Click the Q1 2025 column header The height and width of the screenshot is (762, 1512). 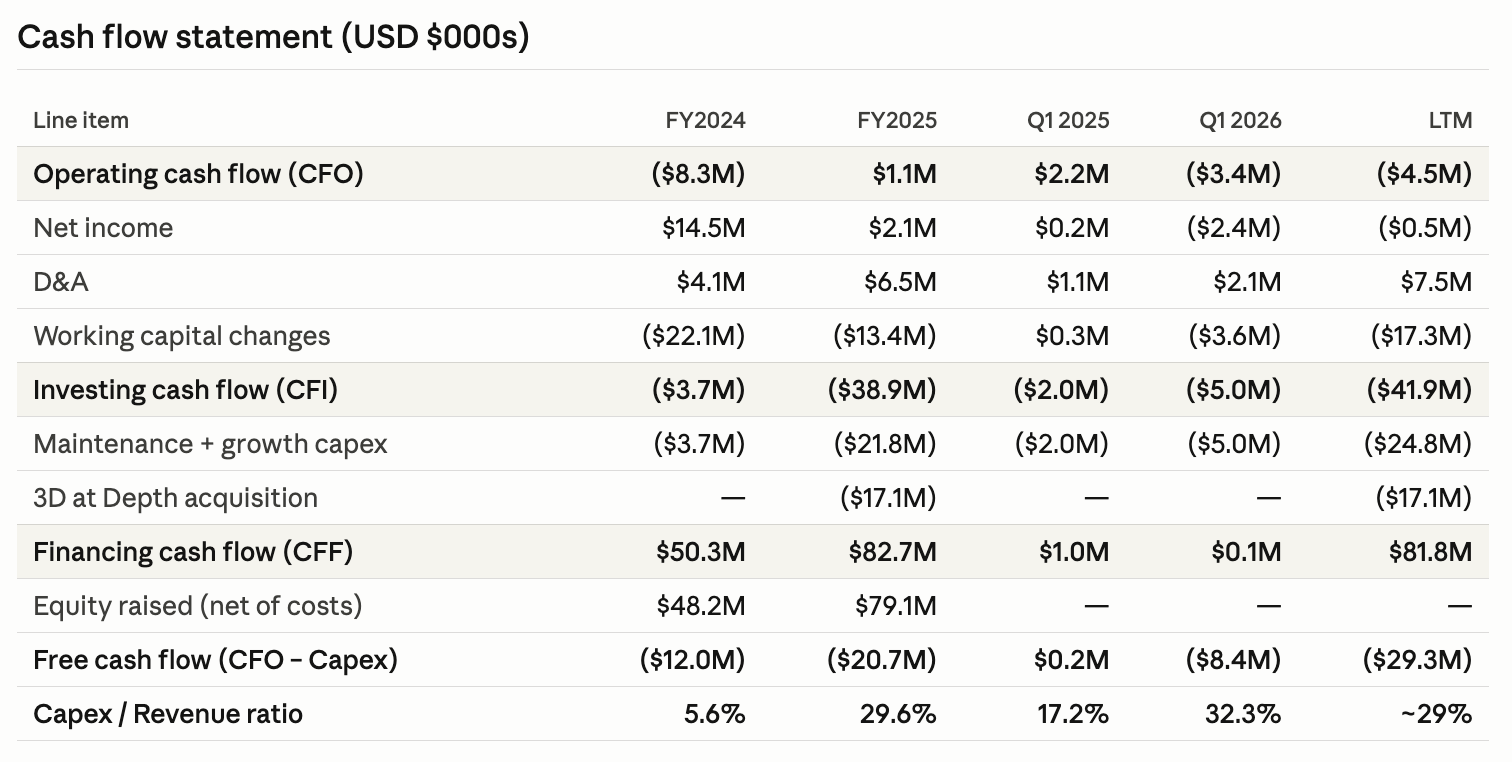(x=1069, y=120)
